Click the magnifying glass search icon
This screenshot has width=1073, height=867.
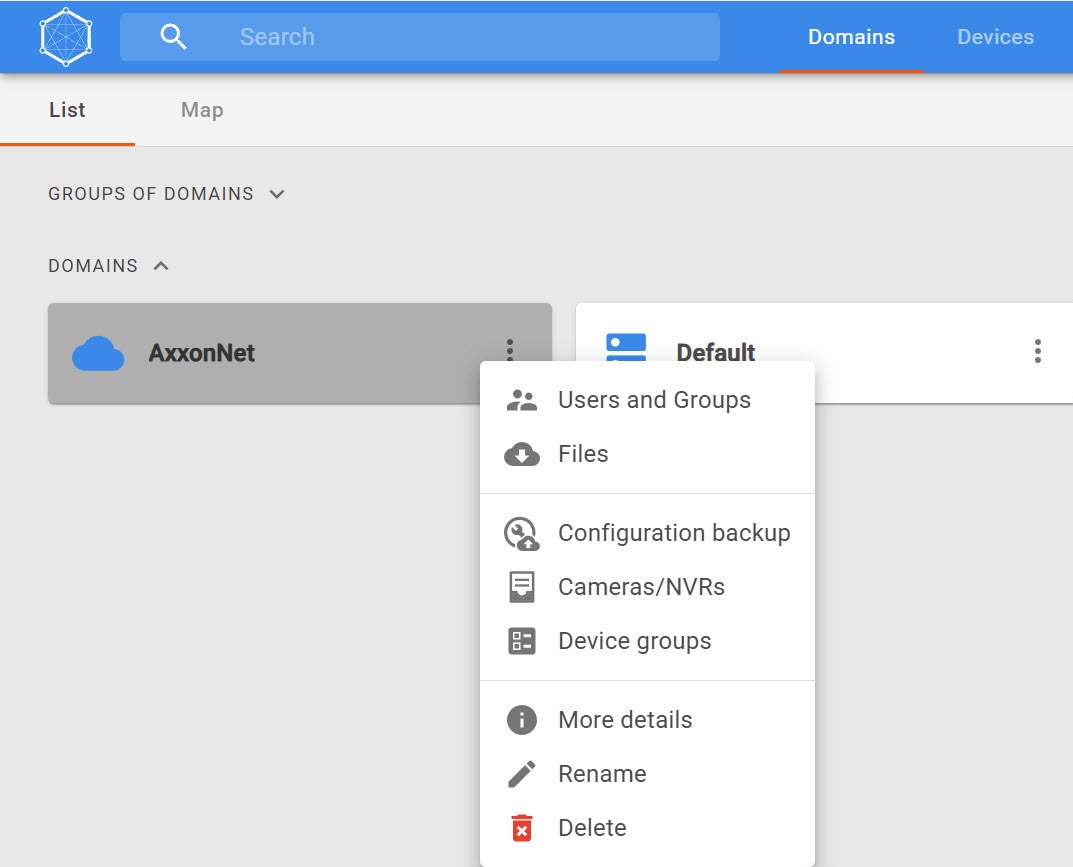173,37
